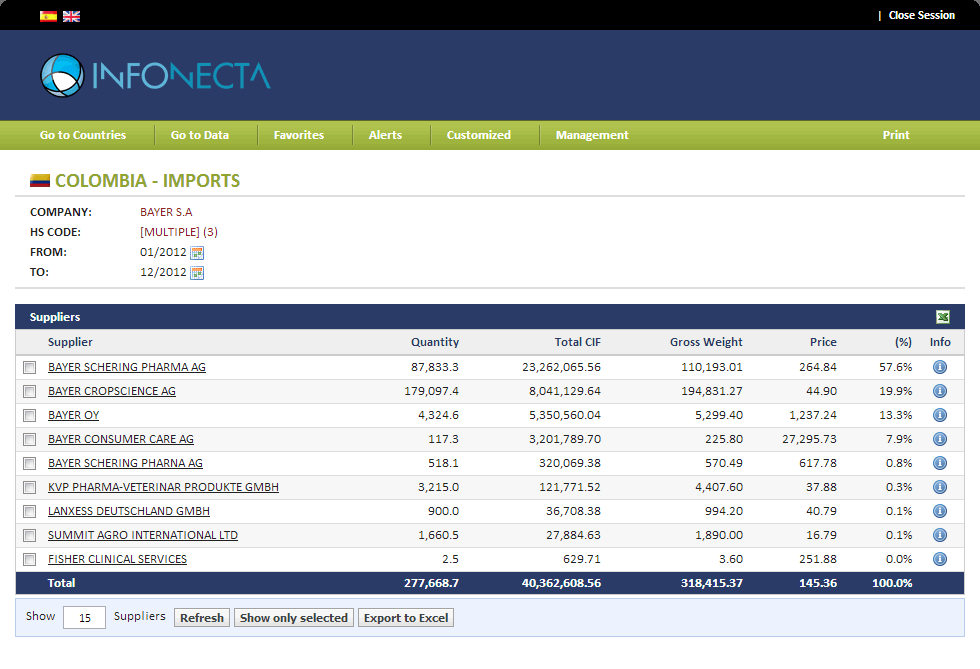Open the Favorites menu
Screen dimensions: 980x669
[x=299, y=135]
